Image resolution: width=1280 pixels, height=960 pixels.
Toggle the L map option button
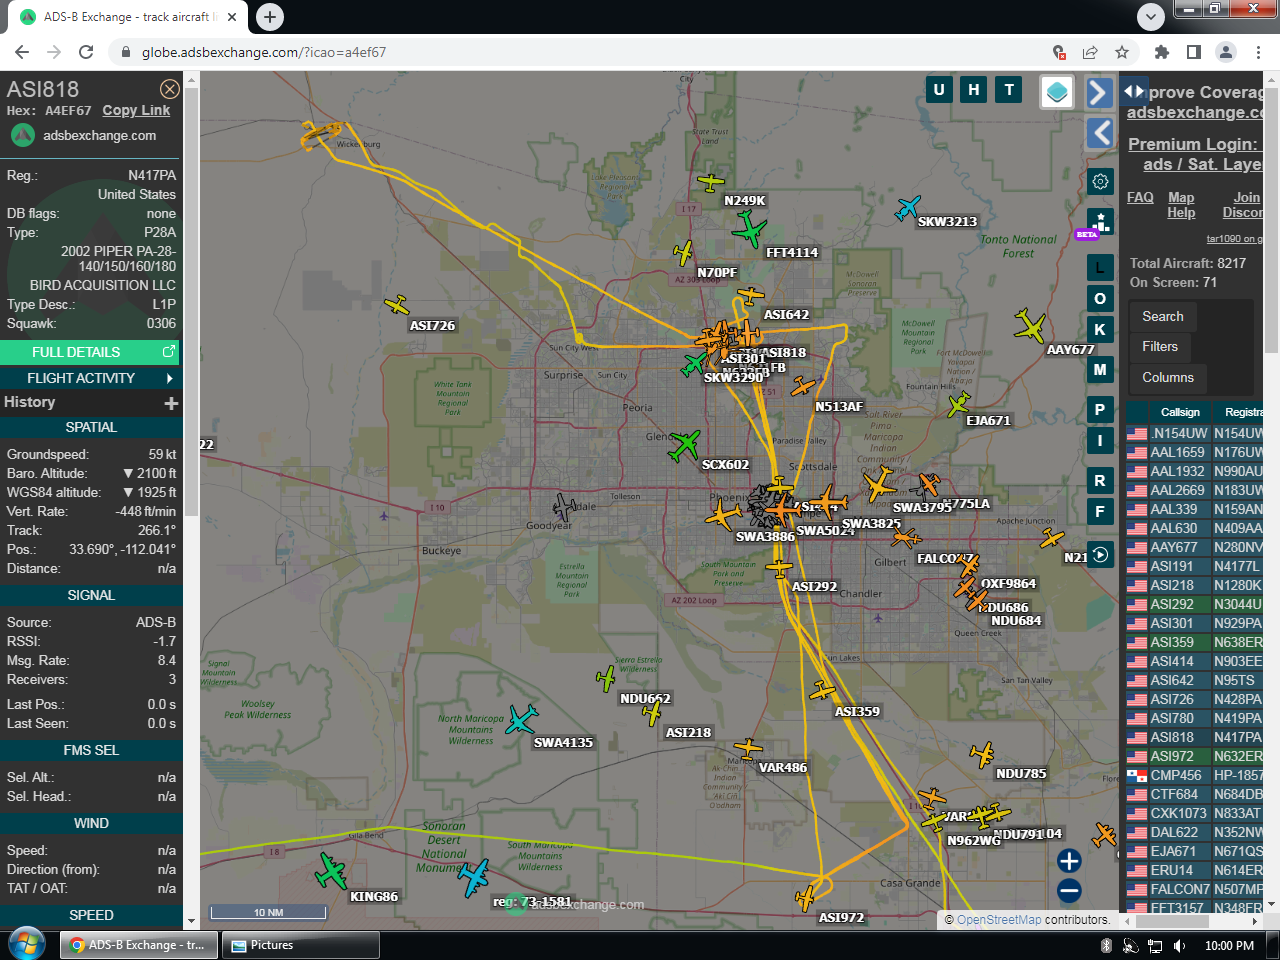click(1100, 267)
